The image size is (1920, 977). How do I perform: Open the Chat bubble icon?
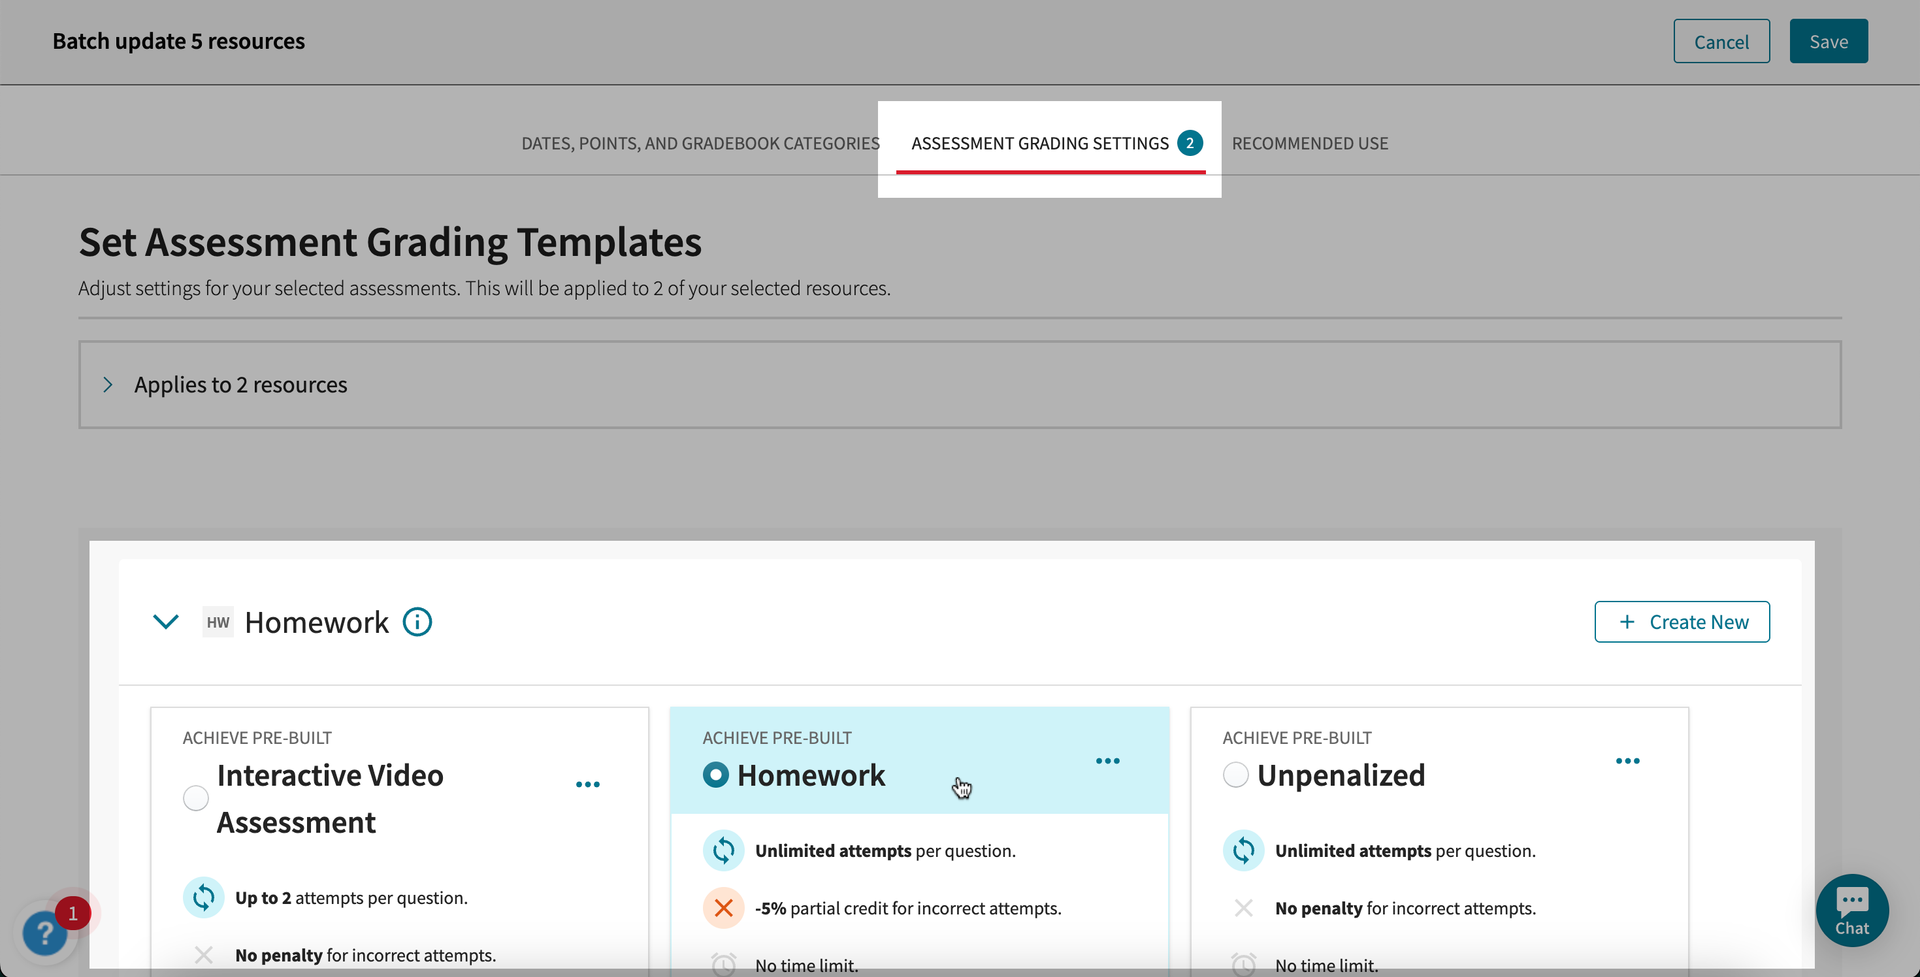(x=1851, y=910)
